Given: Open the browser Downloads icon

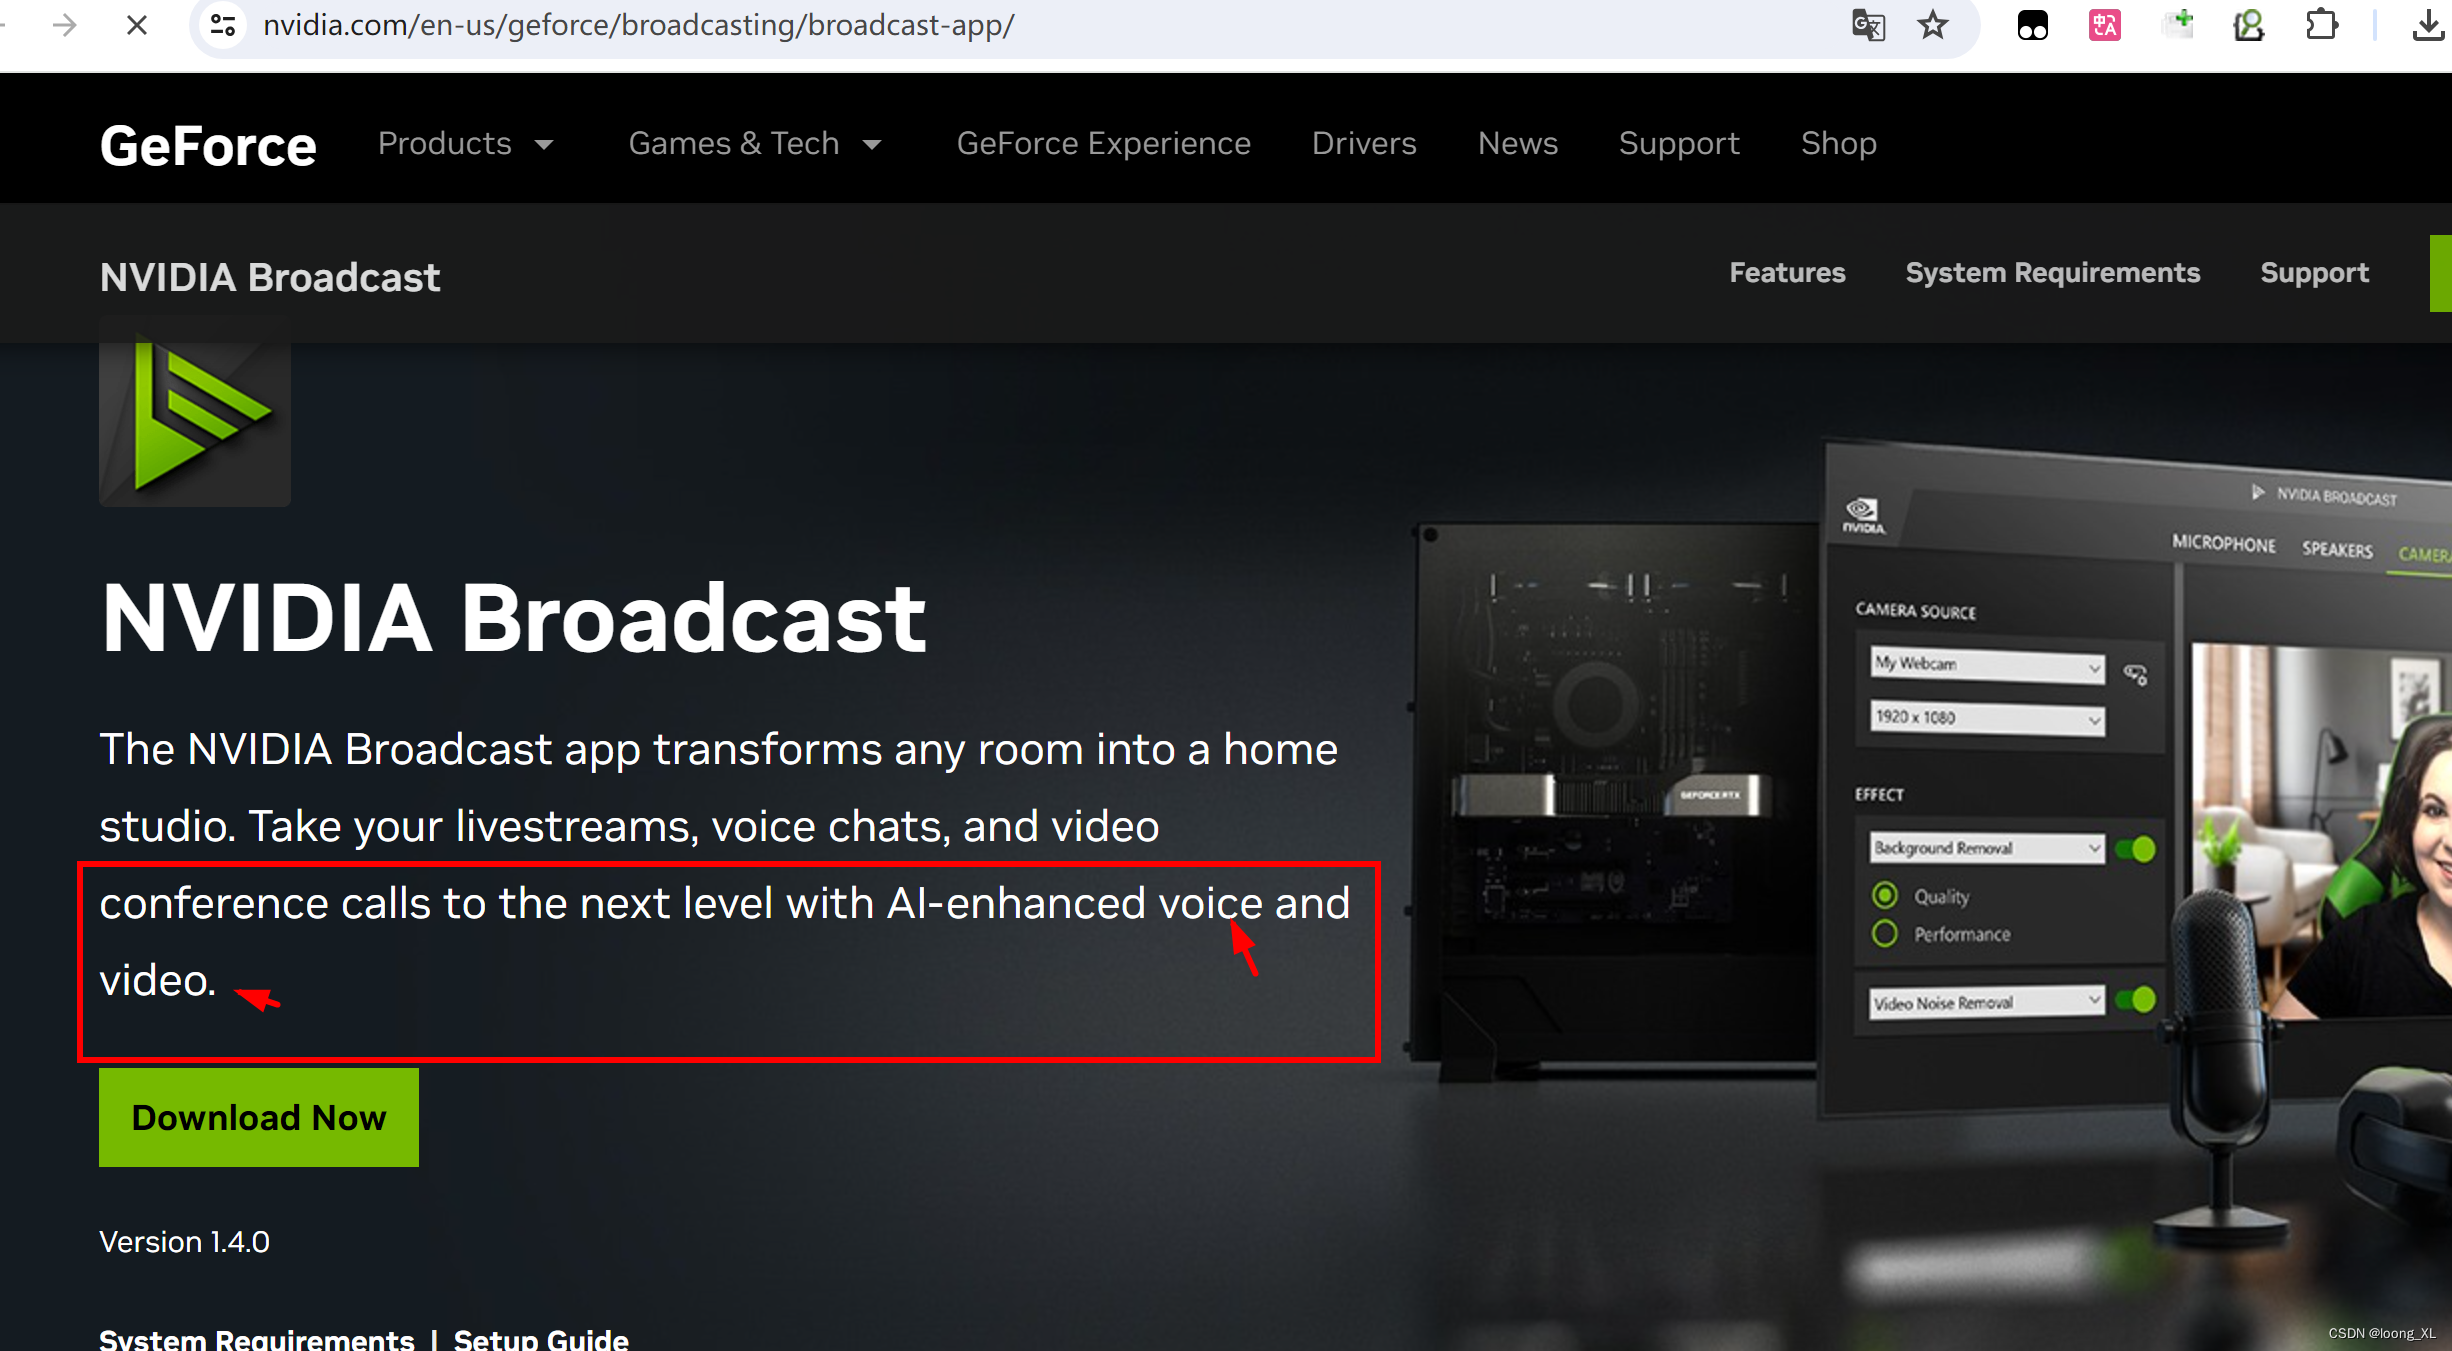Looking at the screenshot, I should click(2427, 25).
